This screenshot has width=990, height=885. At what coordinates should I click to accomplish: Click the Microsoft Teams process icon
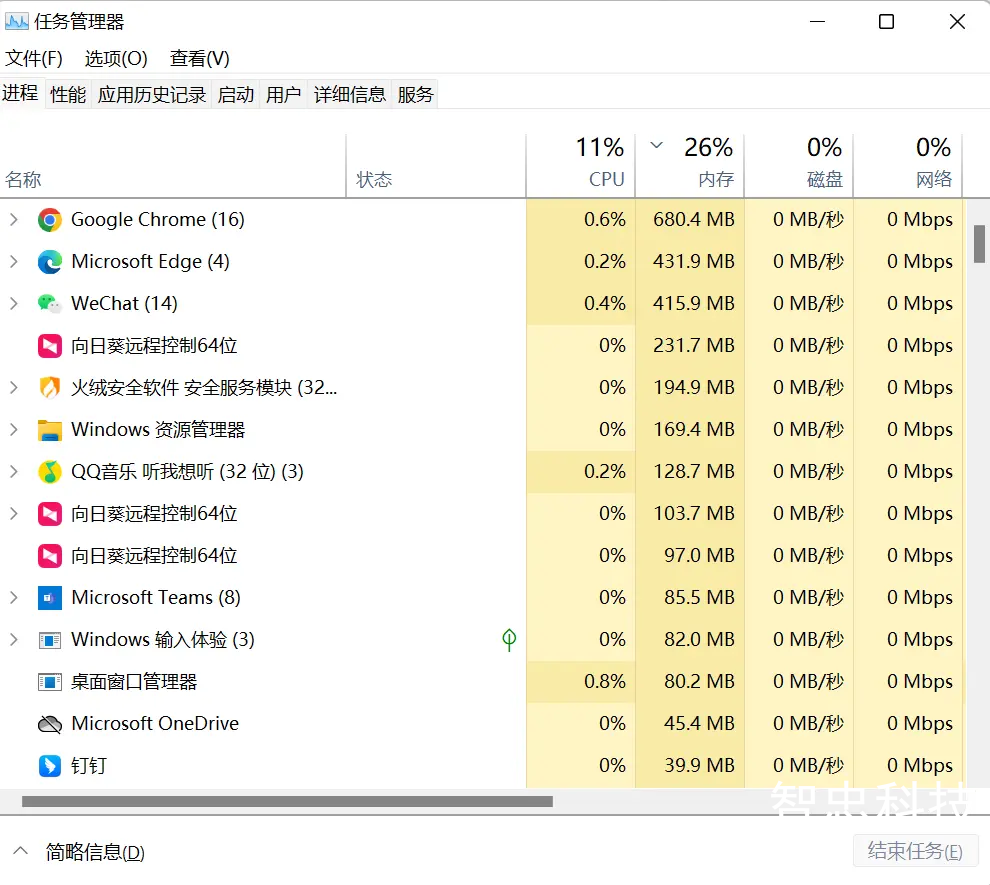tap(50, 598)
